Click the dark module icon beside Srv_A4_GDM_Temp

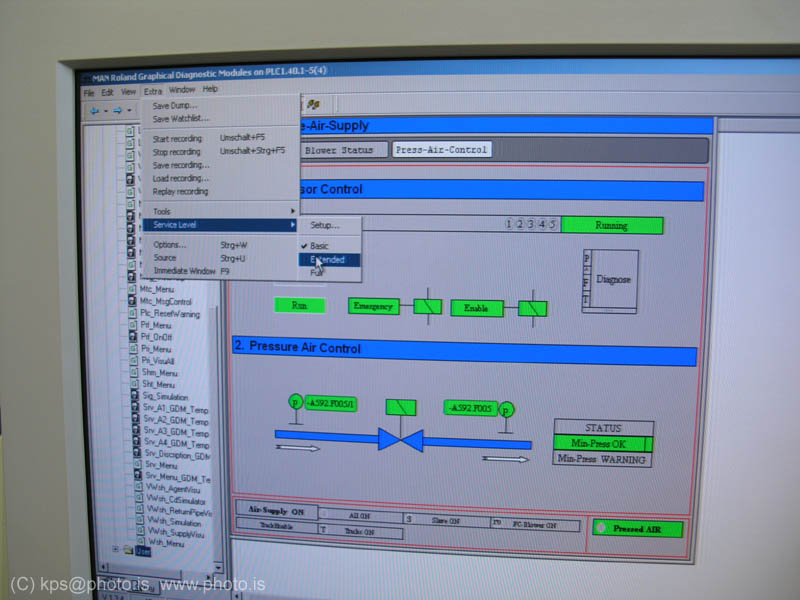pyautogui.click(x=136, y=441)
